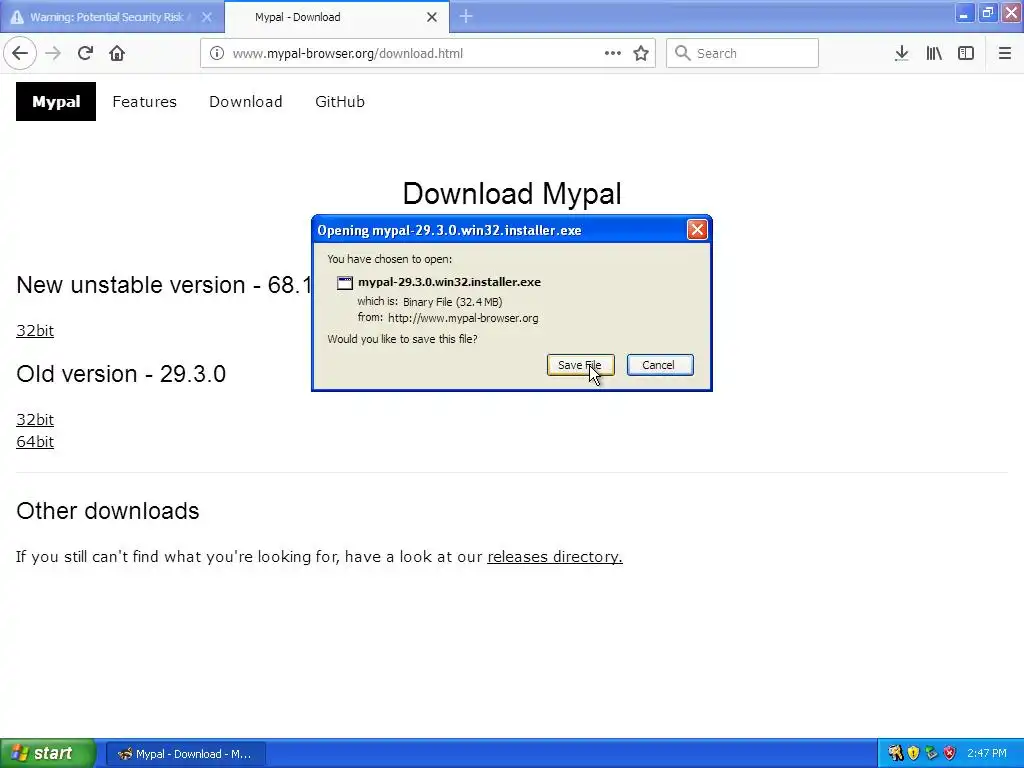Click the network connection tray icon
1024x768 pixels.
click(932, 753)
